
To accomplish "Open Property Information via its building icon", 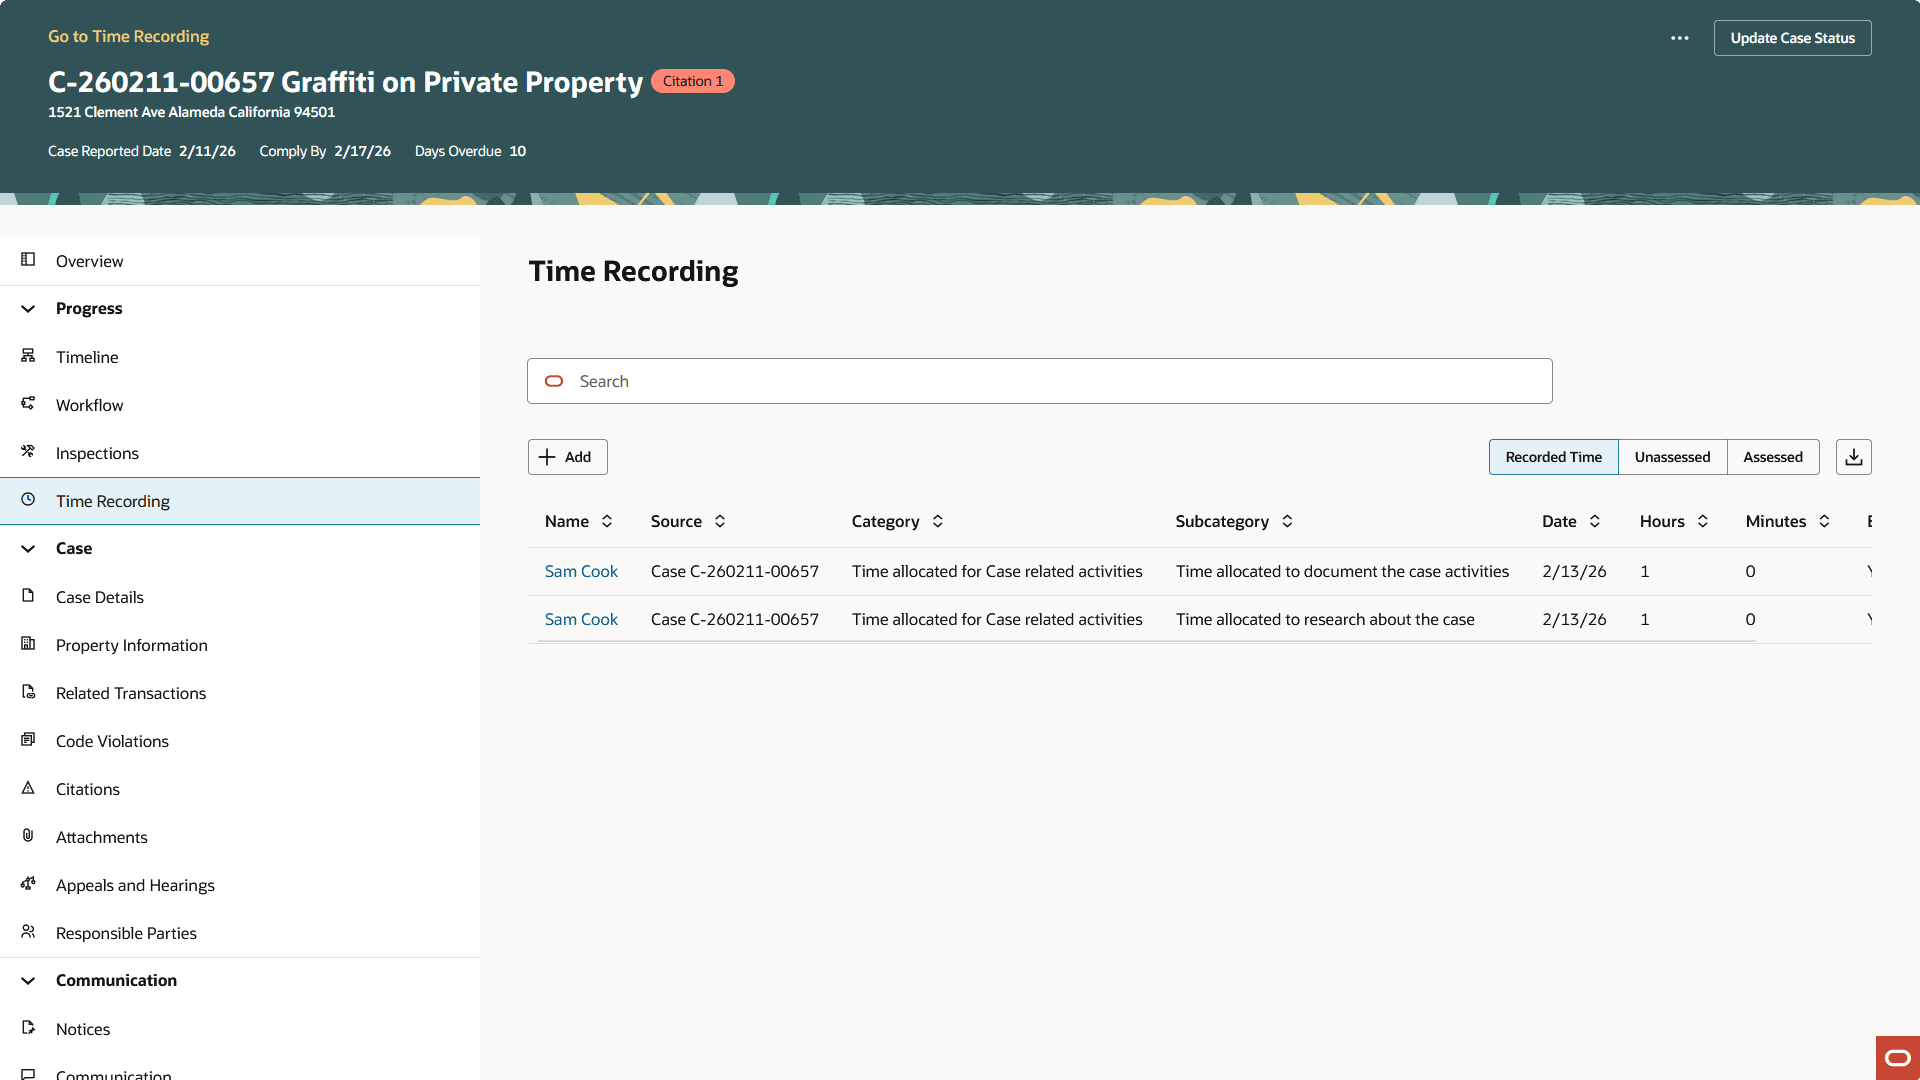I will 27,644.
